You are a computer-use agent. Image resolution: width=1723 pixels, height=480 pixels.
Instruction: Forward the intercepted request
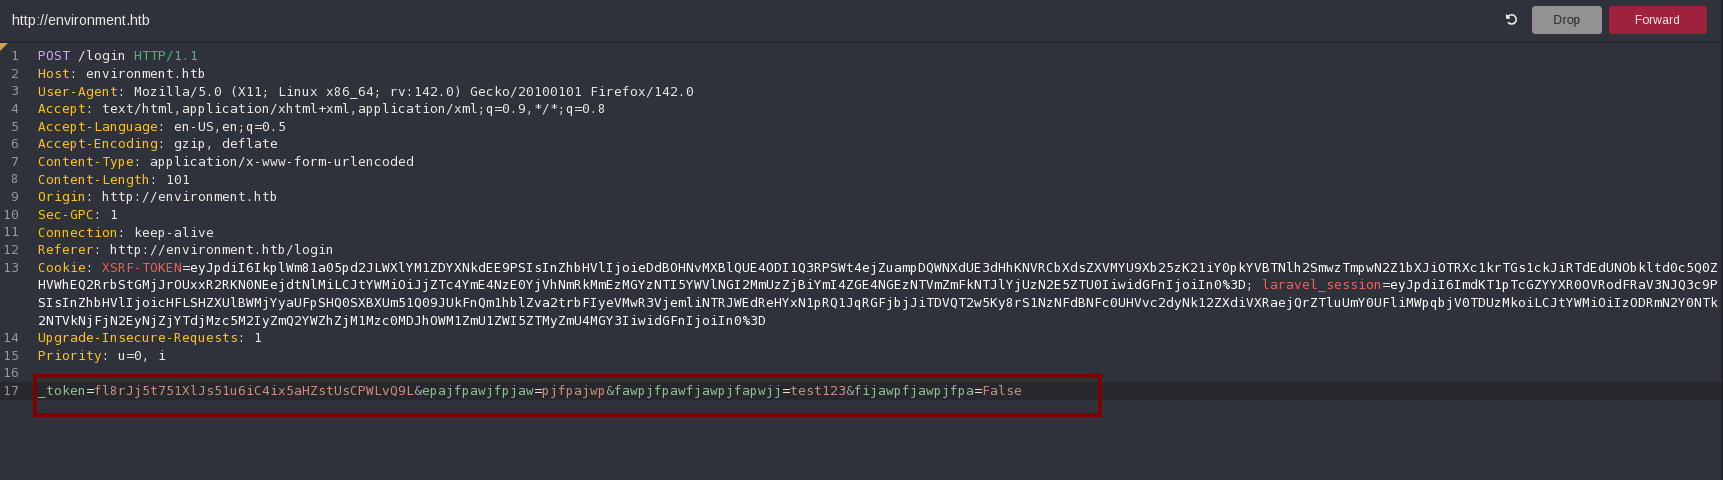click(x=1657, y=20)
